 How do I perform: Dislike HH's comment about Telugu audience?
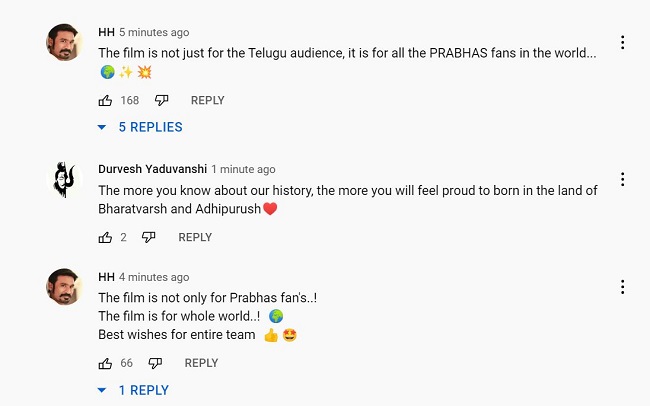[x=161, y=100]
